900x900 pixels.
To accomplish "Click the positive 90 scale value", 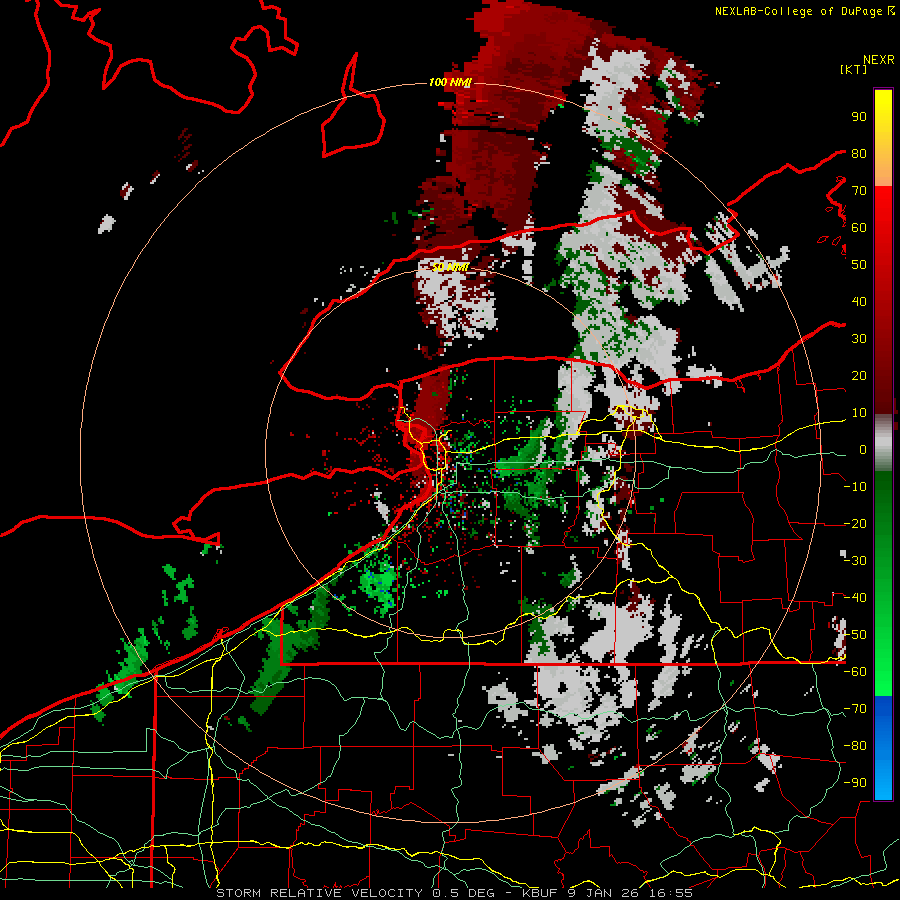I will coord(859,117).
